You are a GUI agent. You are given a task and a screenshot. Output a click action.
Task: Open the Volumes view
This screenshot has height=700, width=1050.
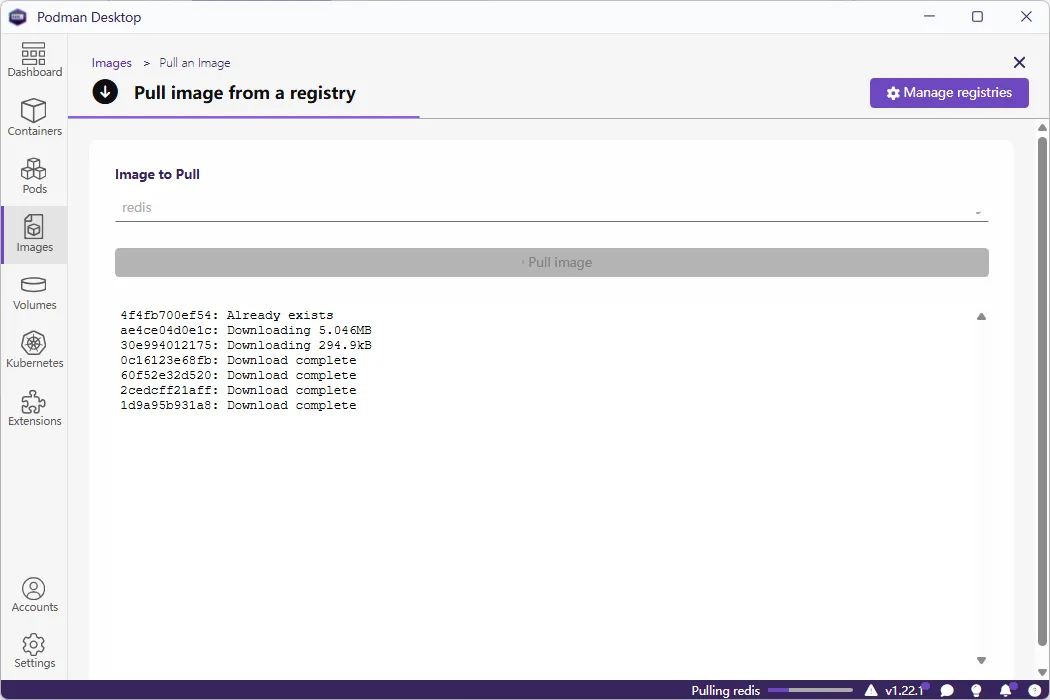(x=34, y=292)
